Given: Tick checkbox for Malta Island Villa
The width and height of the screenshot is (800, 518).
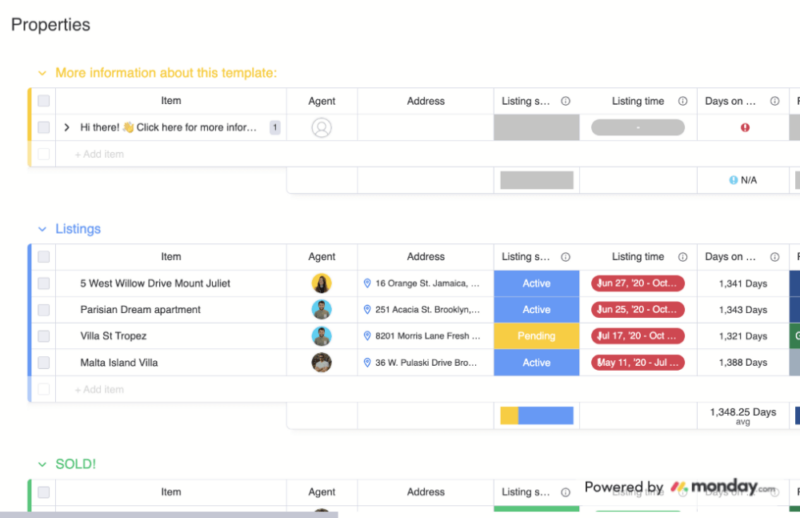Looking at the screenshot, I should pyautogui.click(x=44, y=362).
